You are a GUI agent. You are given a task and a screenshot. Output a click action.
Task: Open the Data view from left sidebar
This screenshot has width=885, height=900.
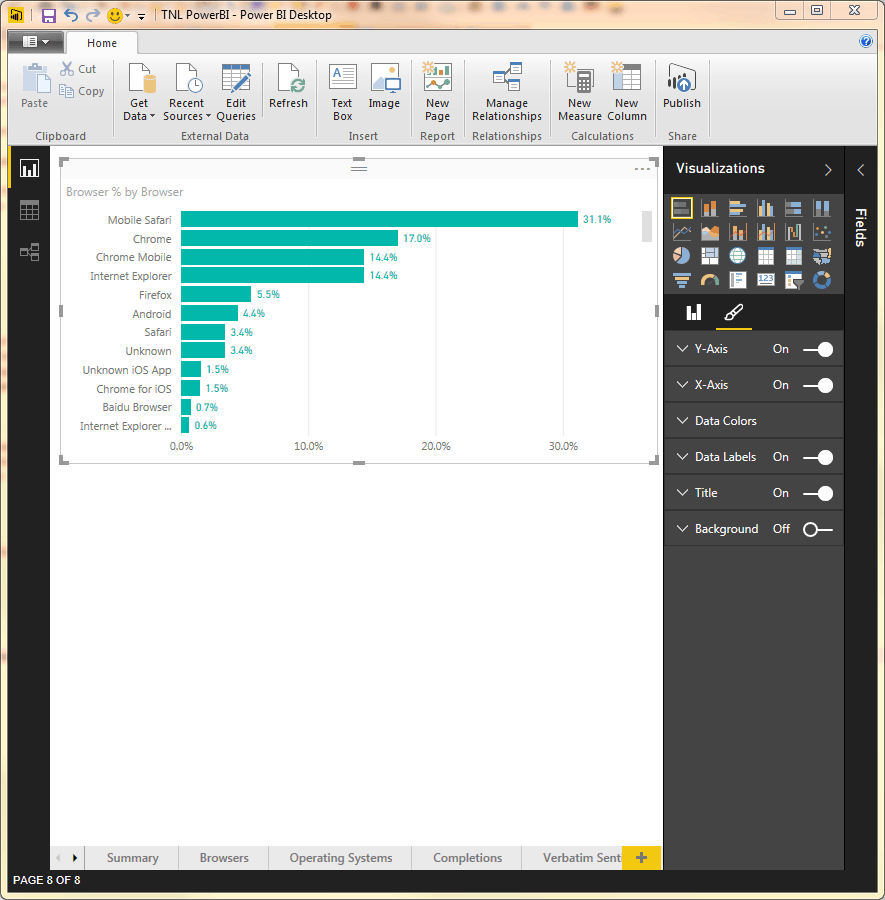29,211
